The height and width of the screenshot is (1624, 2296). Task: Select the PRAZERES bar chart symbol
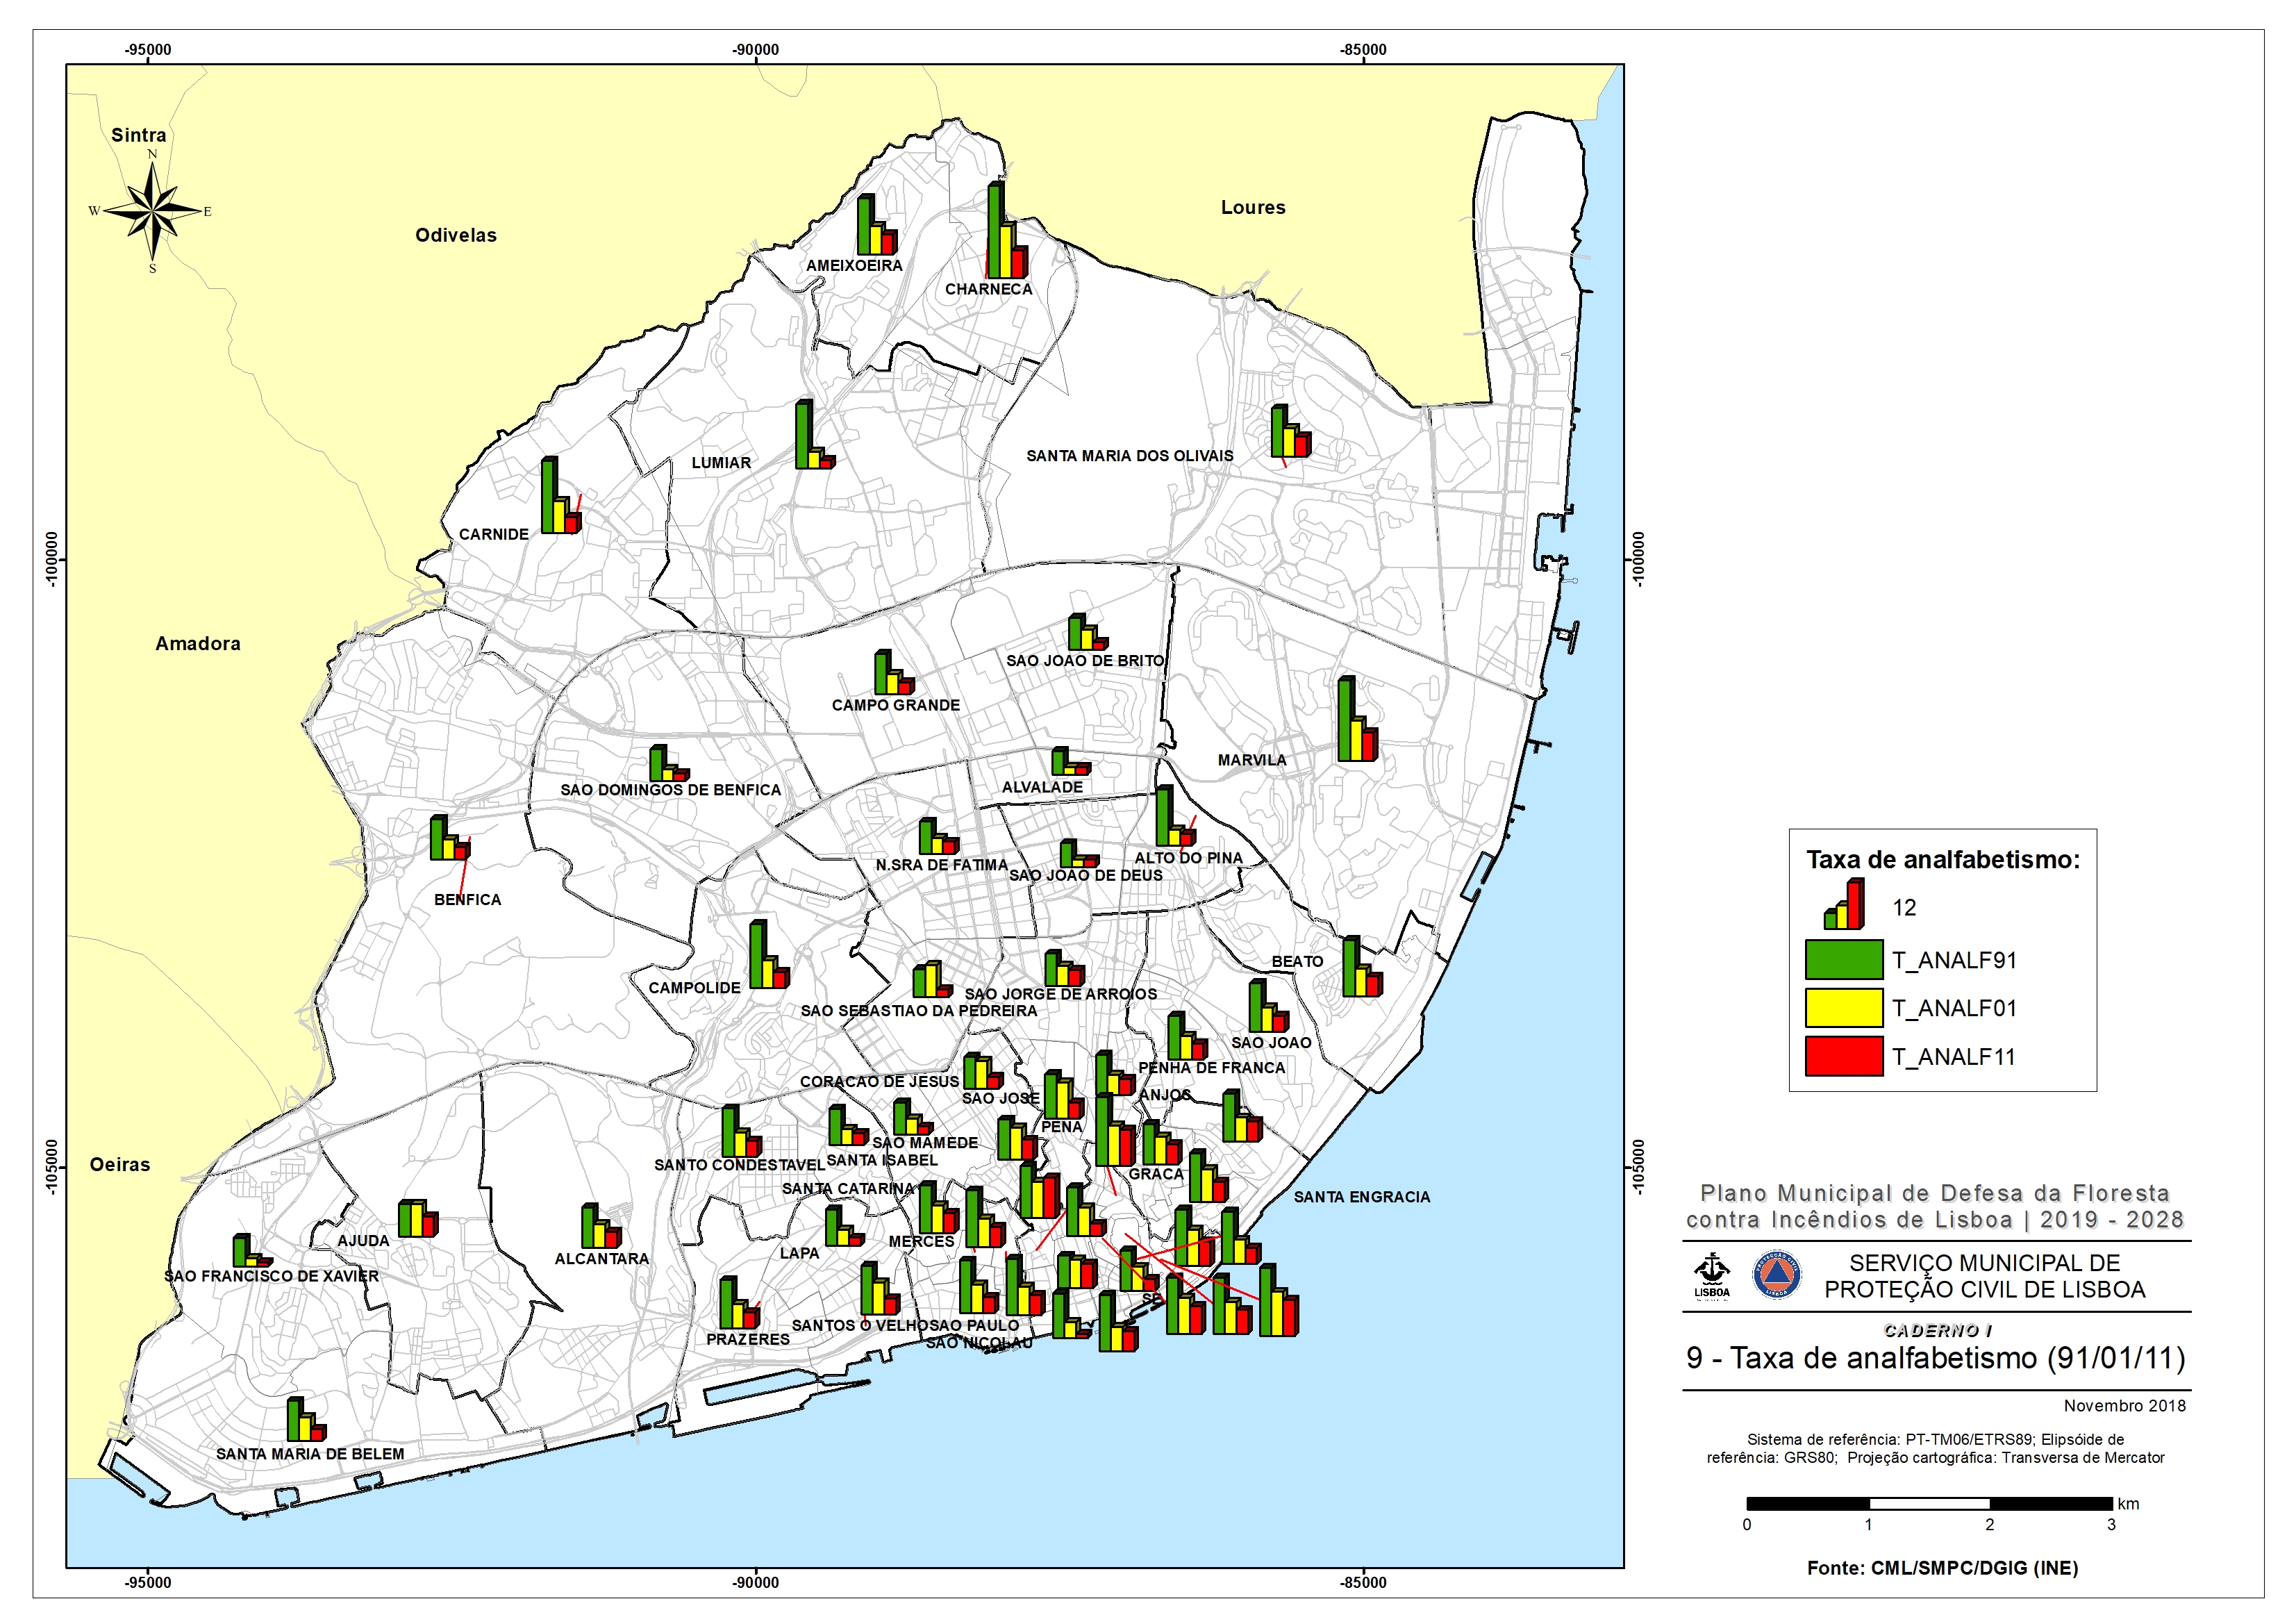point(739,1303)
